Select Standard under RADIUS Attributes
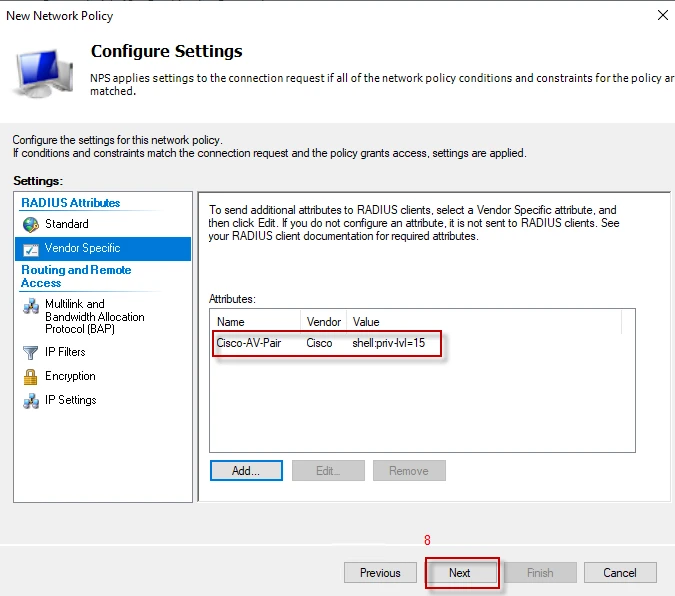Image resolution: width=675 pixels, height=596 pixels. (66, 224)
